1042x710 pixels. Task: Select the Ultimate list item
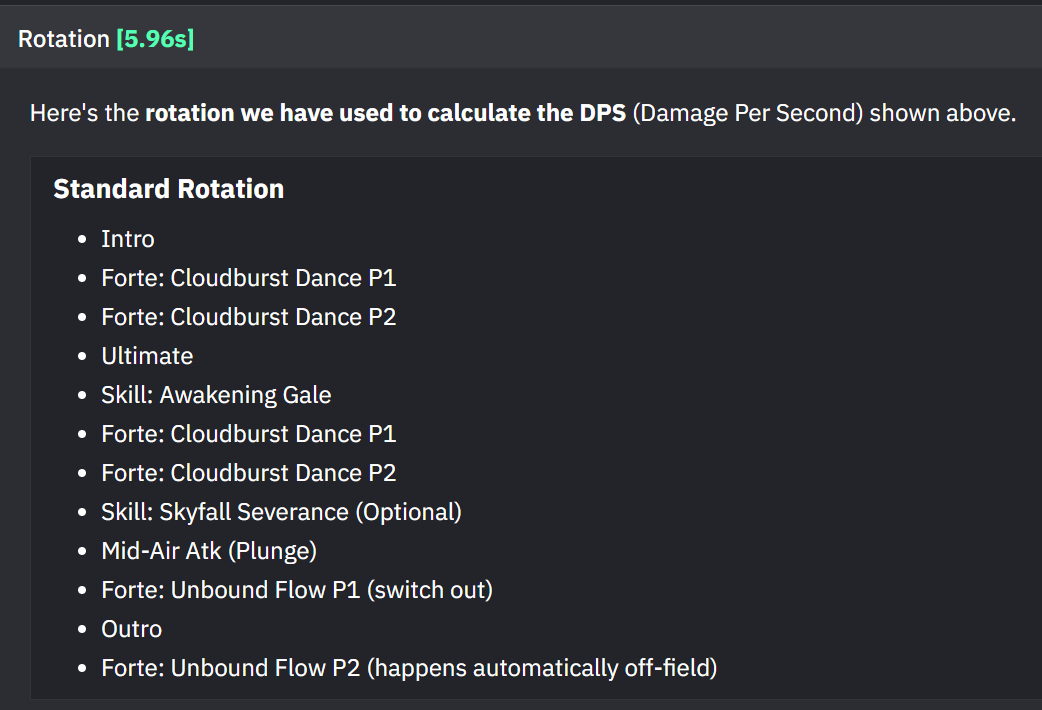pyautogui.click(x=147, y=356)
